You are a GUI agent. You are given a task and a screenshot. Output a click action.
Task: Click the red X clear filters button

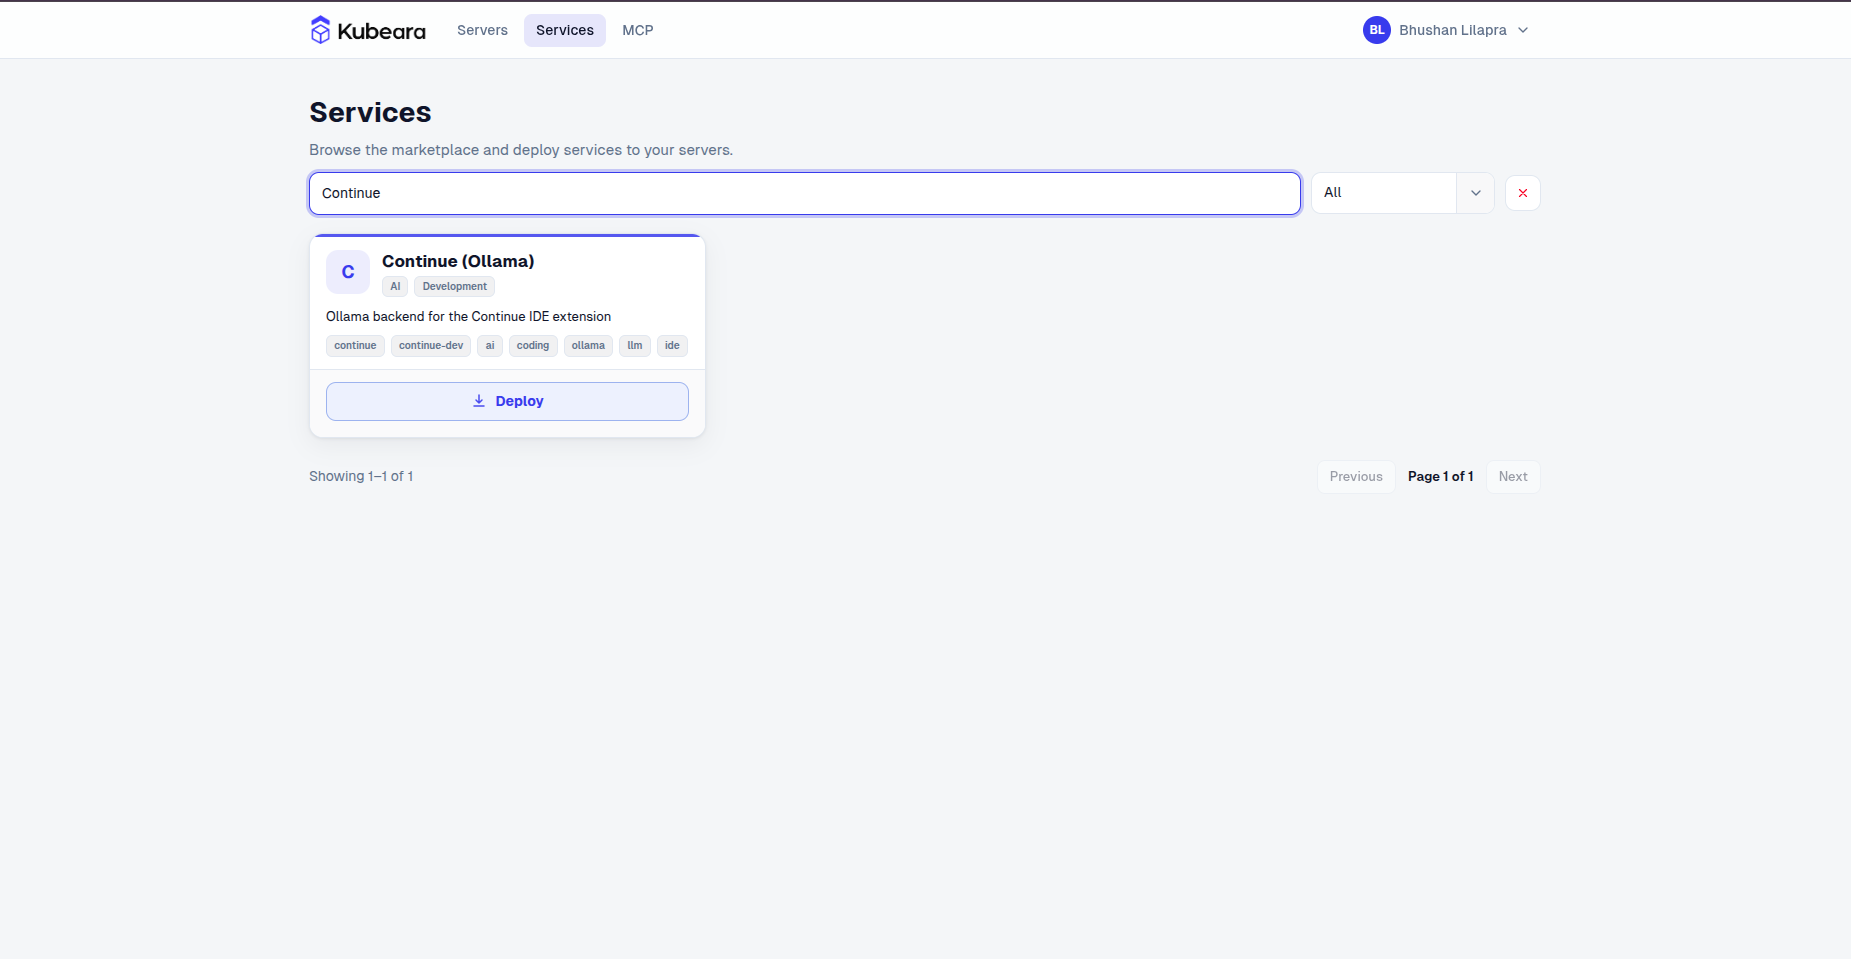pos(1522,193)
